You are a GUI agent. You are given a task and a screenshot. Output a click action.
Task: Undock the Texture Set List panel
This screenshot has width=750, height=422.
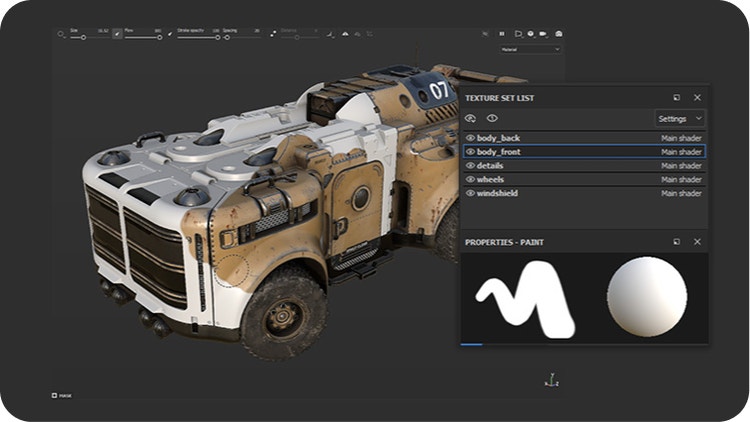tap(677, 98)
